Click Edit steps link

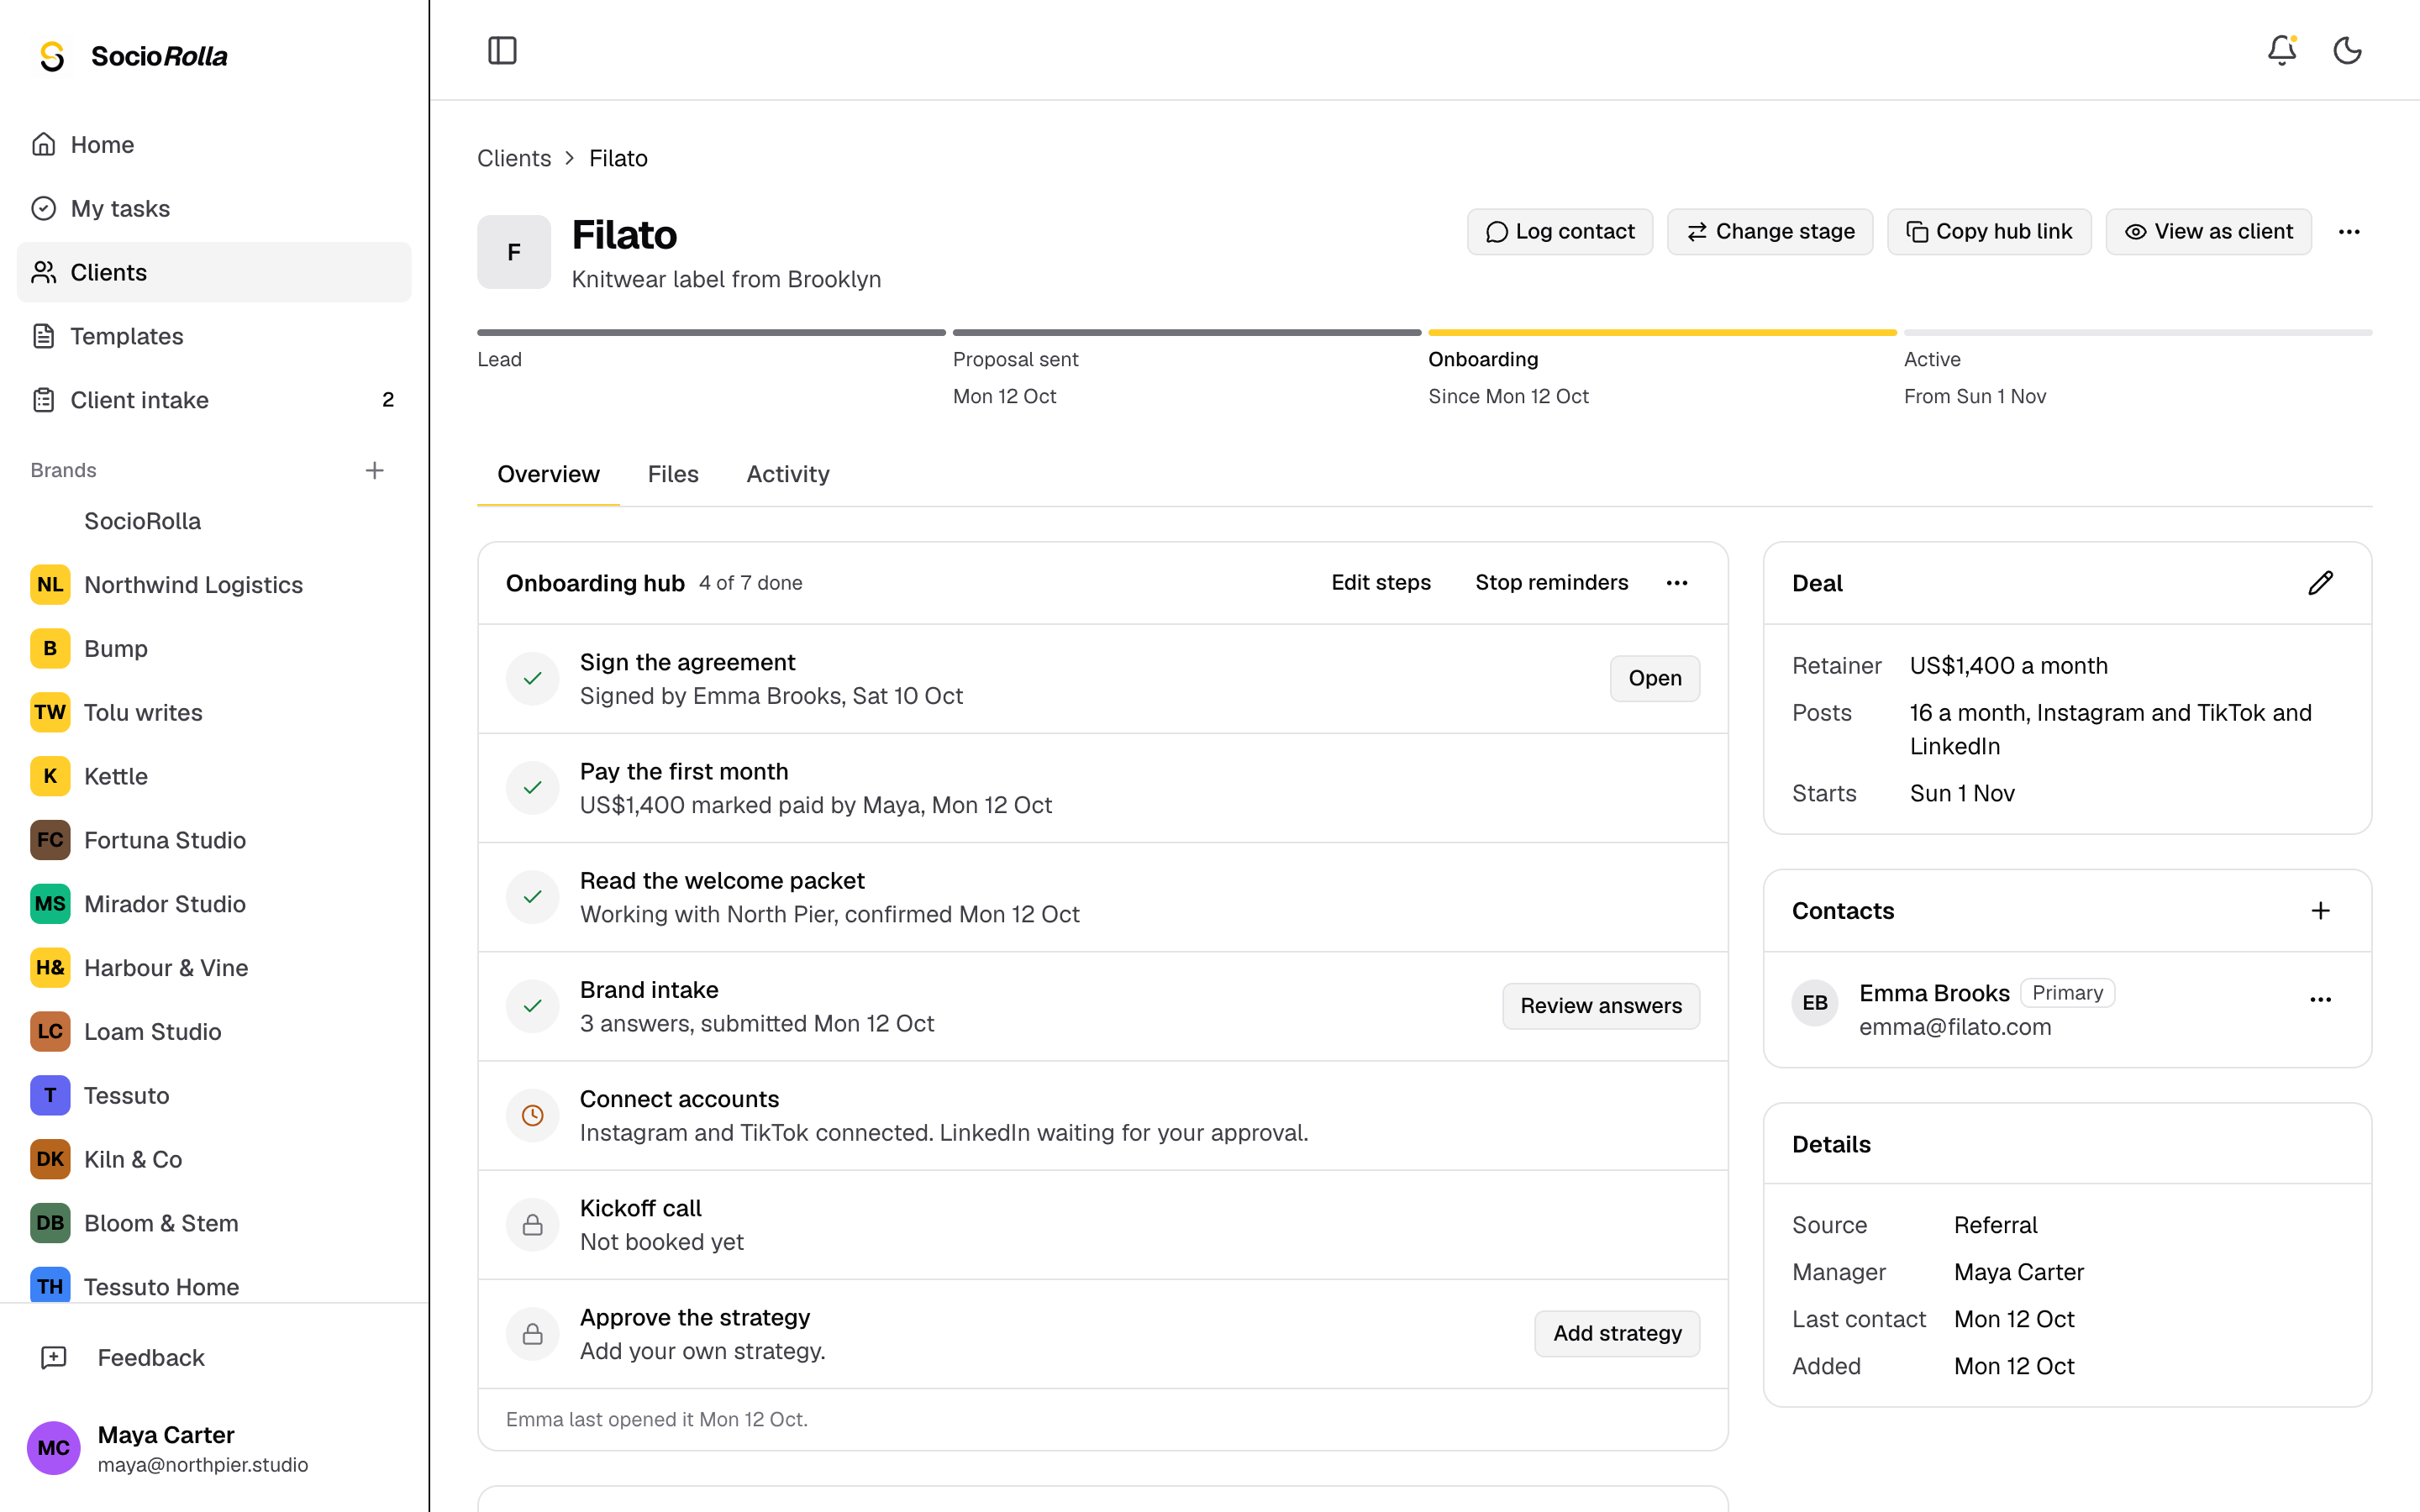1381,583
